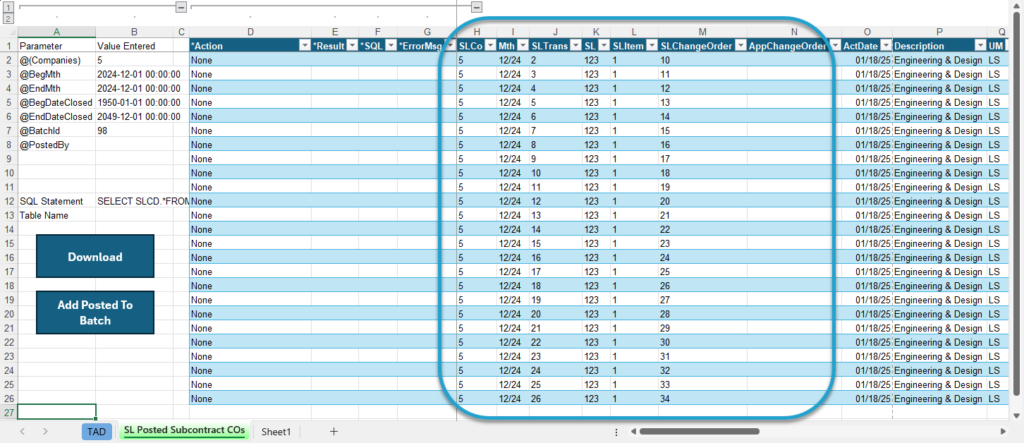Image resolution: width=1024 pixels, height=443 pixels.
Task: Go to next sheet arrow
Action: click(45, 431)
